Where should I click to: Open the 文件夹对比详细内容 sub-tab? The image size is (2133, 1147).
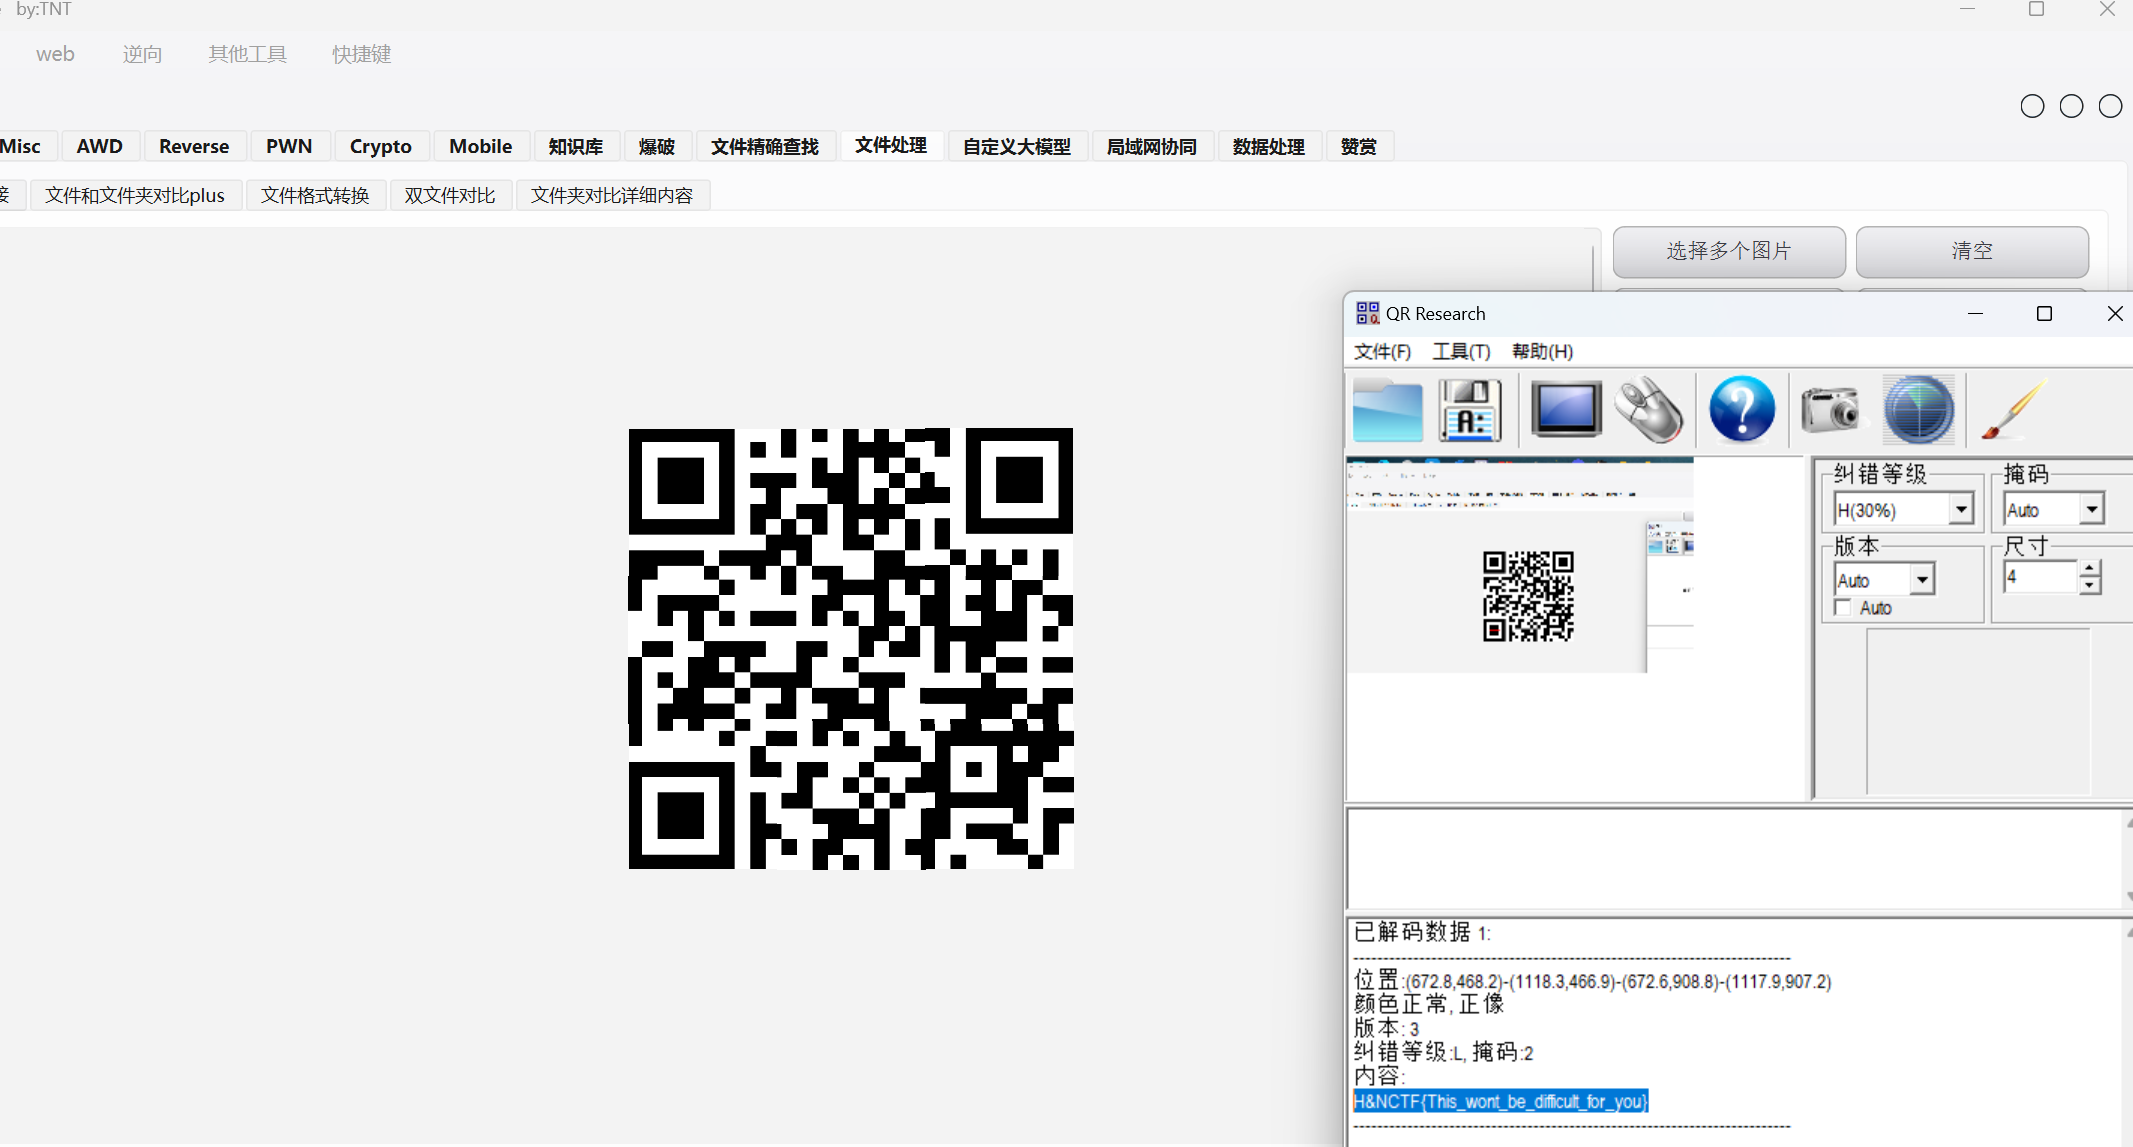pyautogui.click(x=612, y=195)
